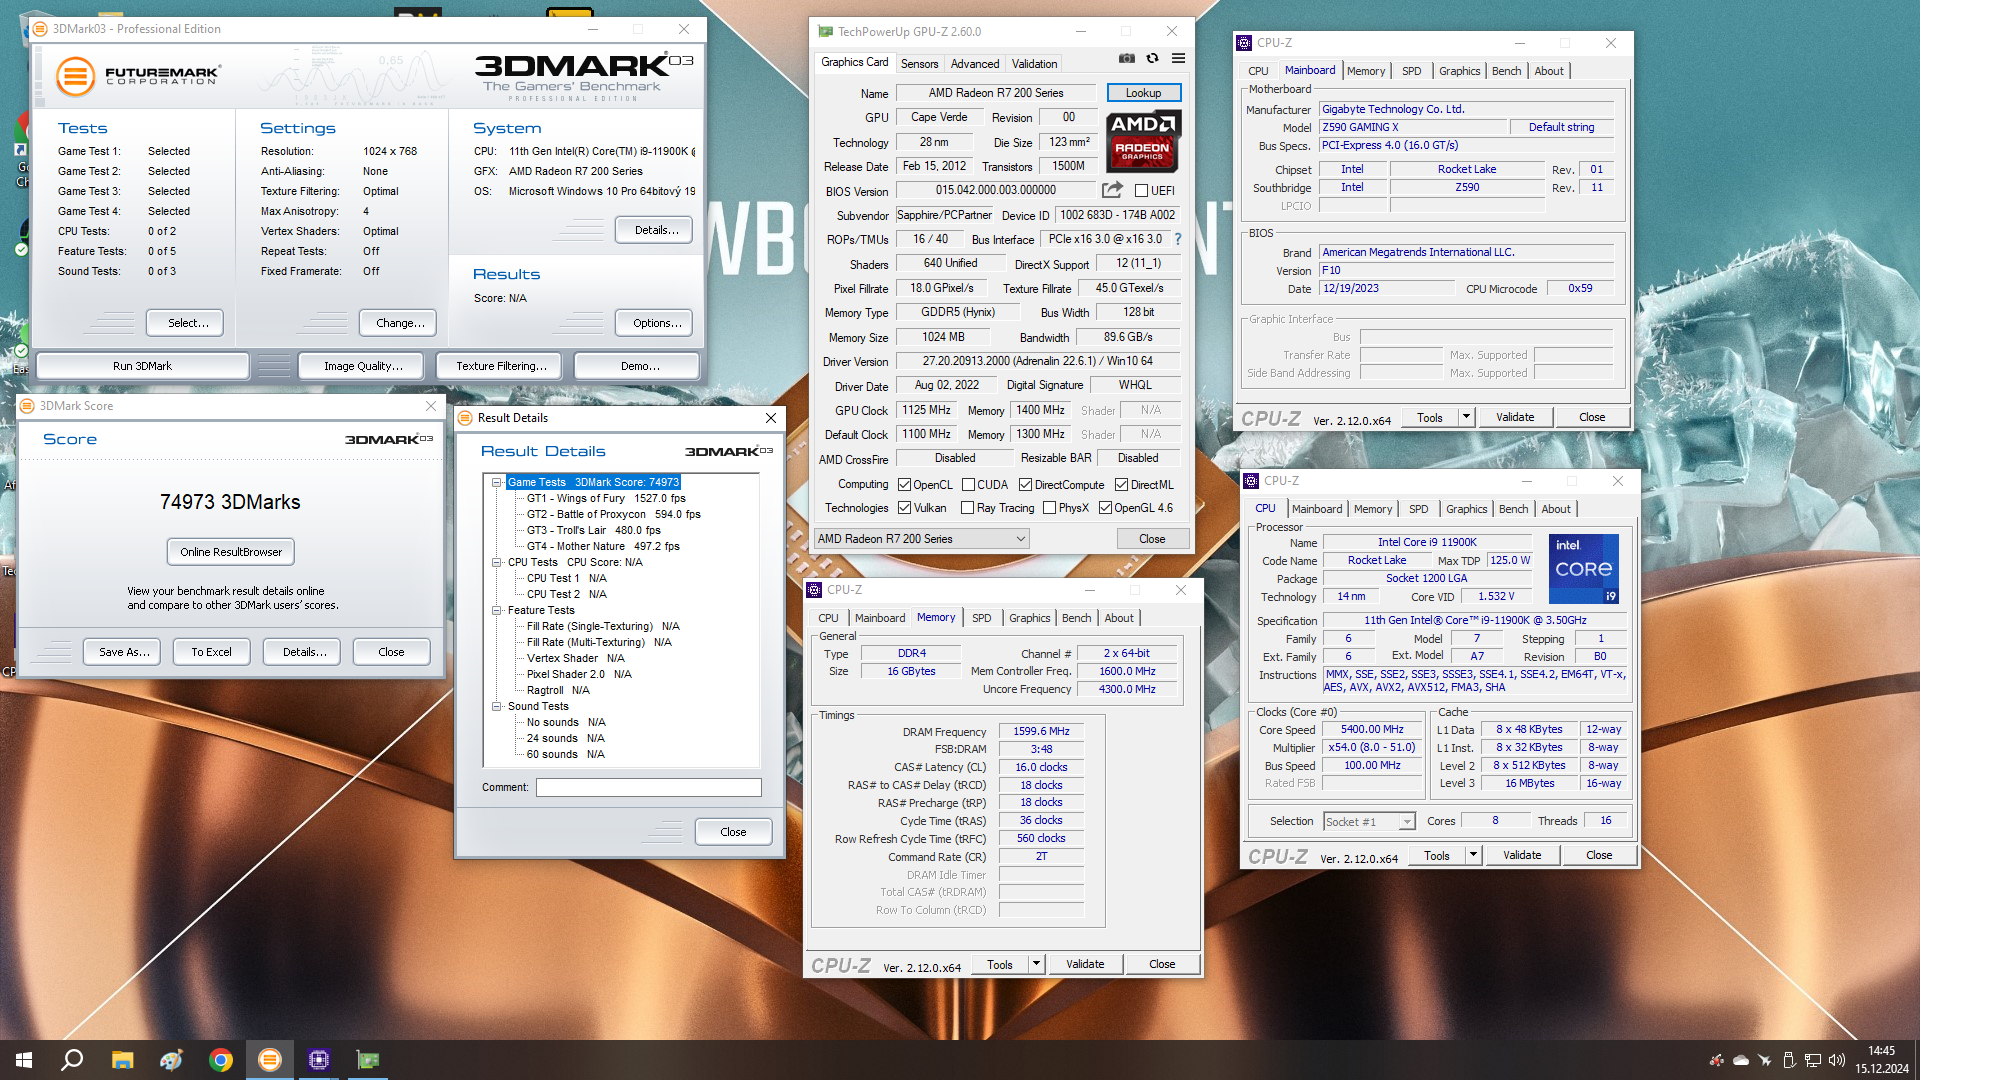
Task: Switch to GPU-Z taskbar icon
Action: (x=368, y=1060)
